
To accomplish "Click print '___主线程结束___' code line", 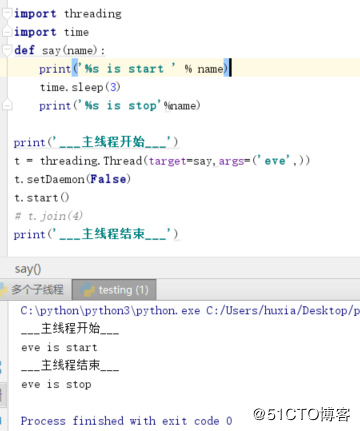I will [96, 234].
